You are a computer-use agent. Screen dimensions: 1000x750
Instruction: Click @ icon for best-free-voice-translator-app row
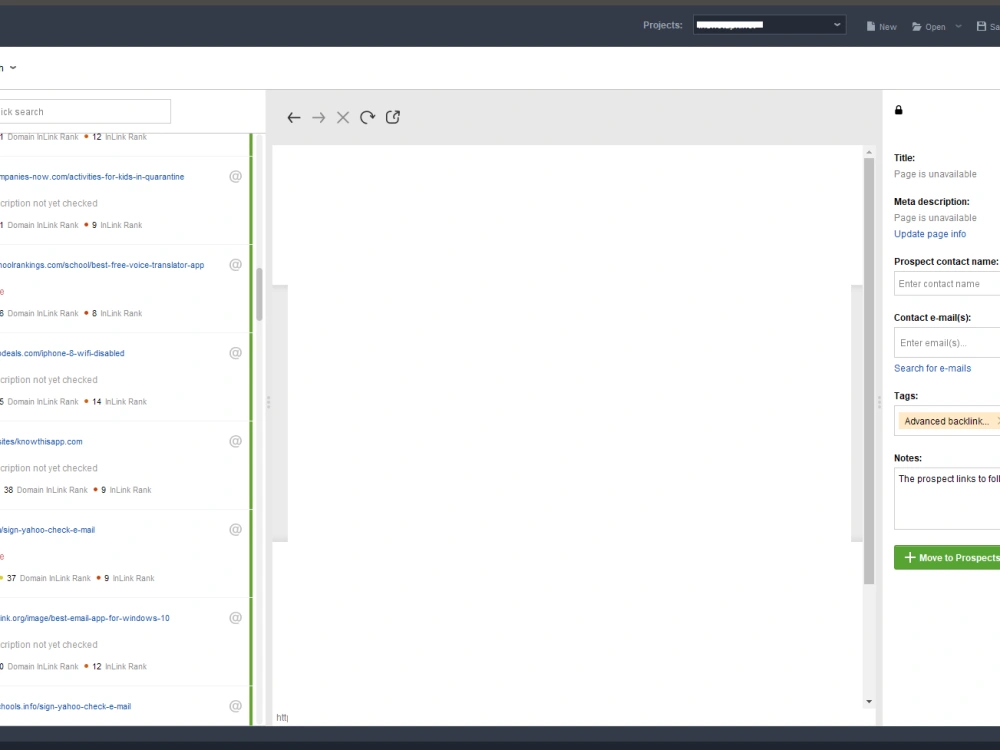[x=235, y=265]
